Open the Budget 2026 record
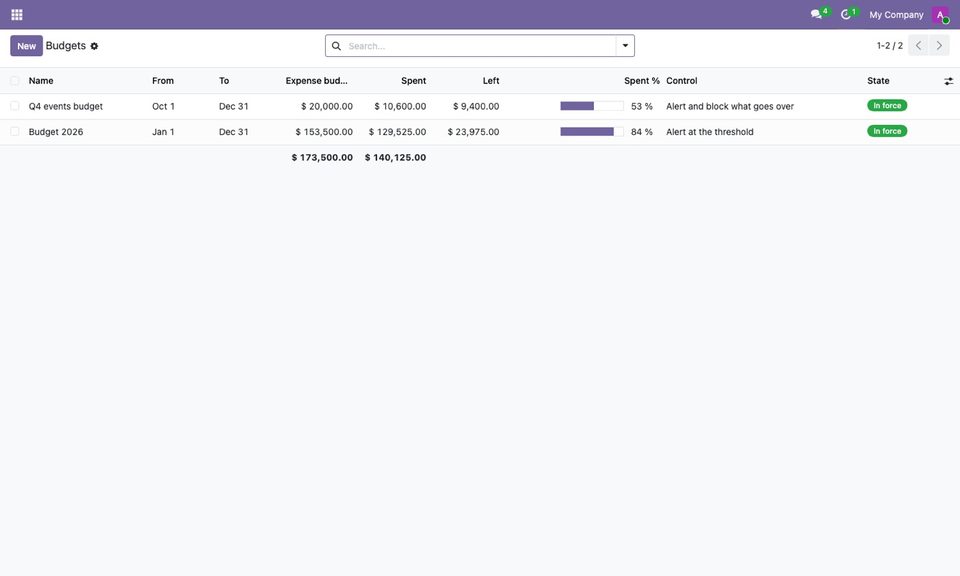The width and height of the screenshot is (960, 576). click(56, 132)
